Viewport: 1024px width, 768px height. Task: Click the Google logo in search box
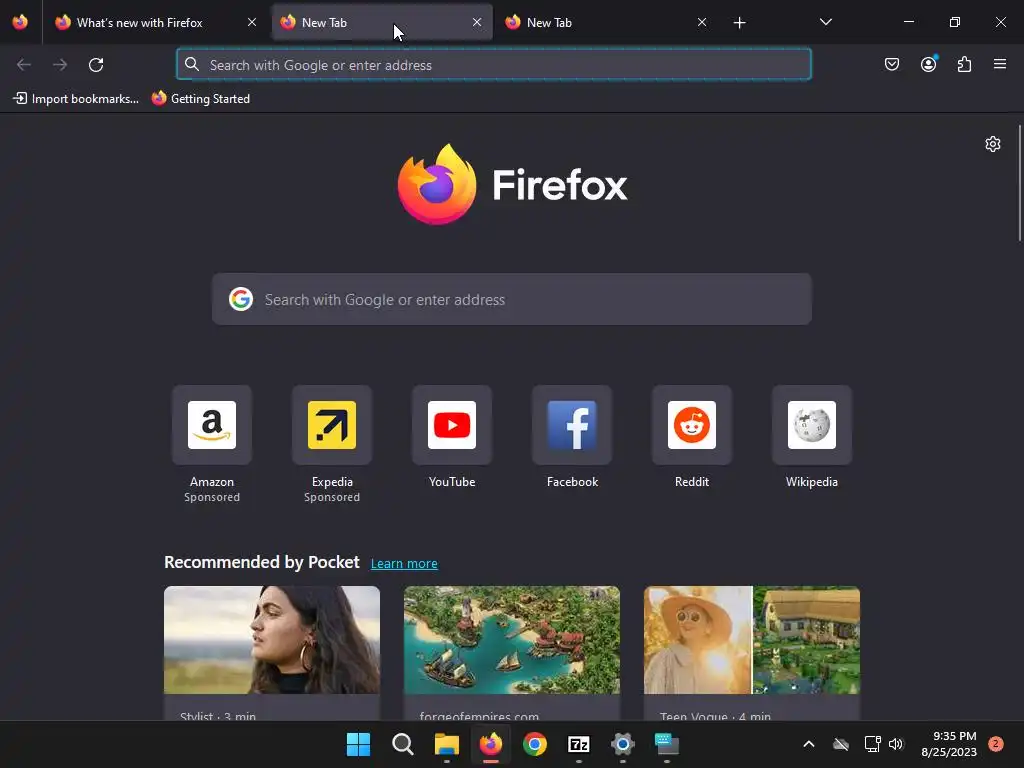click(241, 299)
